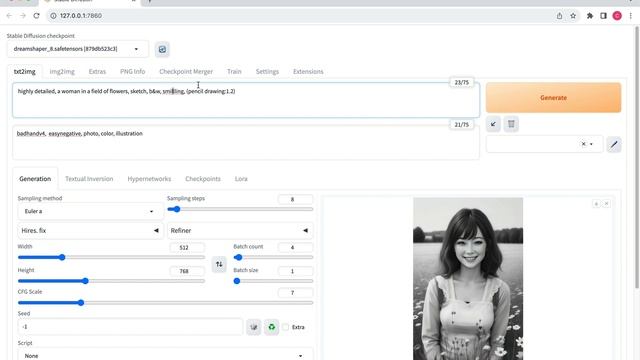Reuse last seed with the recycle icon
The image size is (640, 360).
click(271, 327)
